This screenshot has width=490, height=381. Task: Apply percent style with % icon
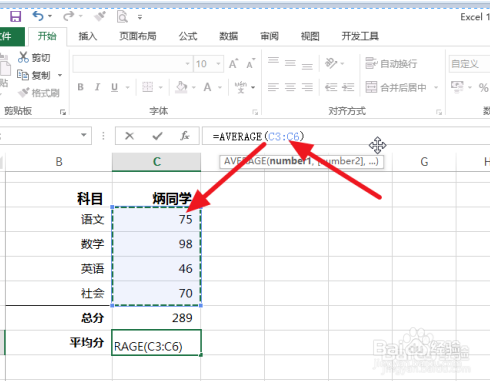click(x=483, y=87)
